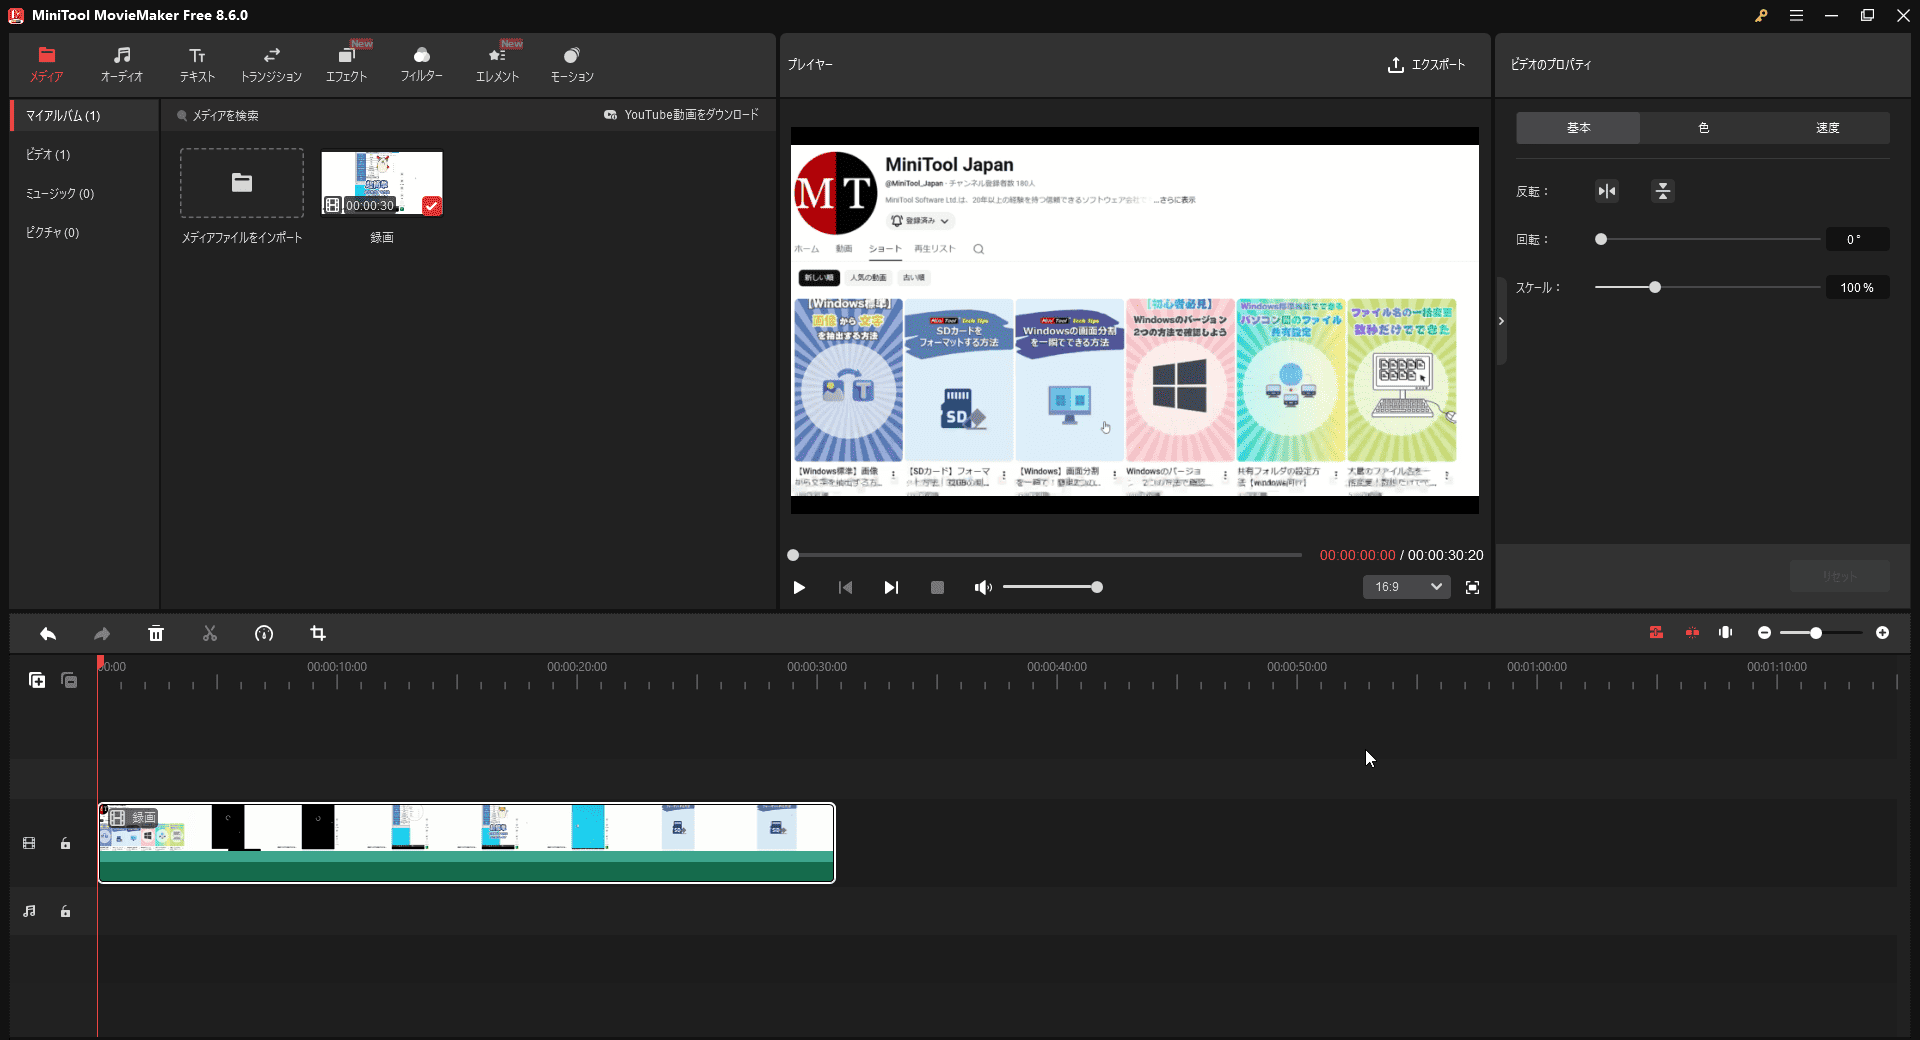This screenshot has width=1920, height=1040.
Task: Delete the selected clip with the trash icon
Action: tap(156, 633)
